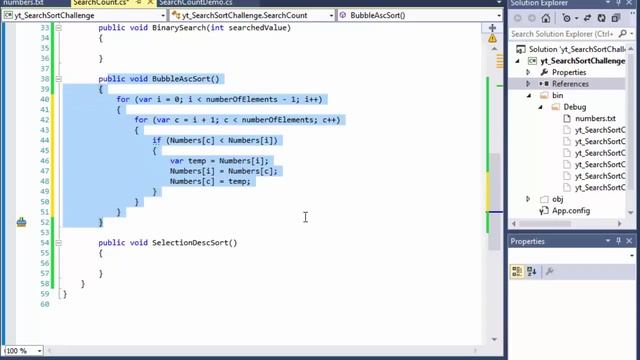Click the C# project icon of yt_SearchSortChallenge
The height and width of the screenshot is (360, 640).
532,61
